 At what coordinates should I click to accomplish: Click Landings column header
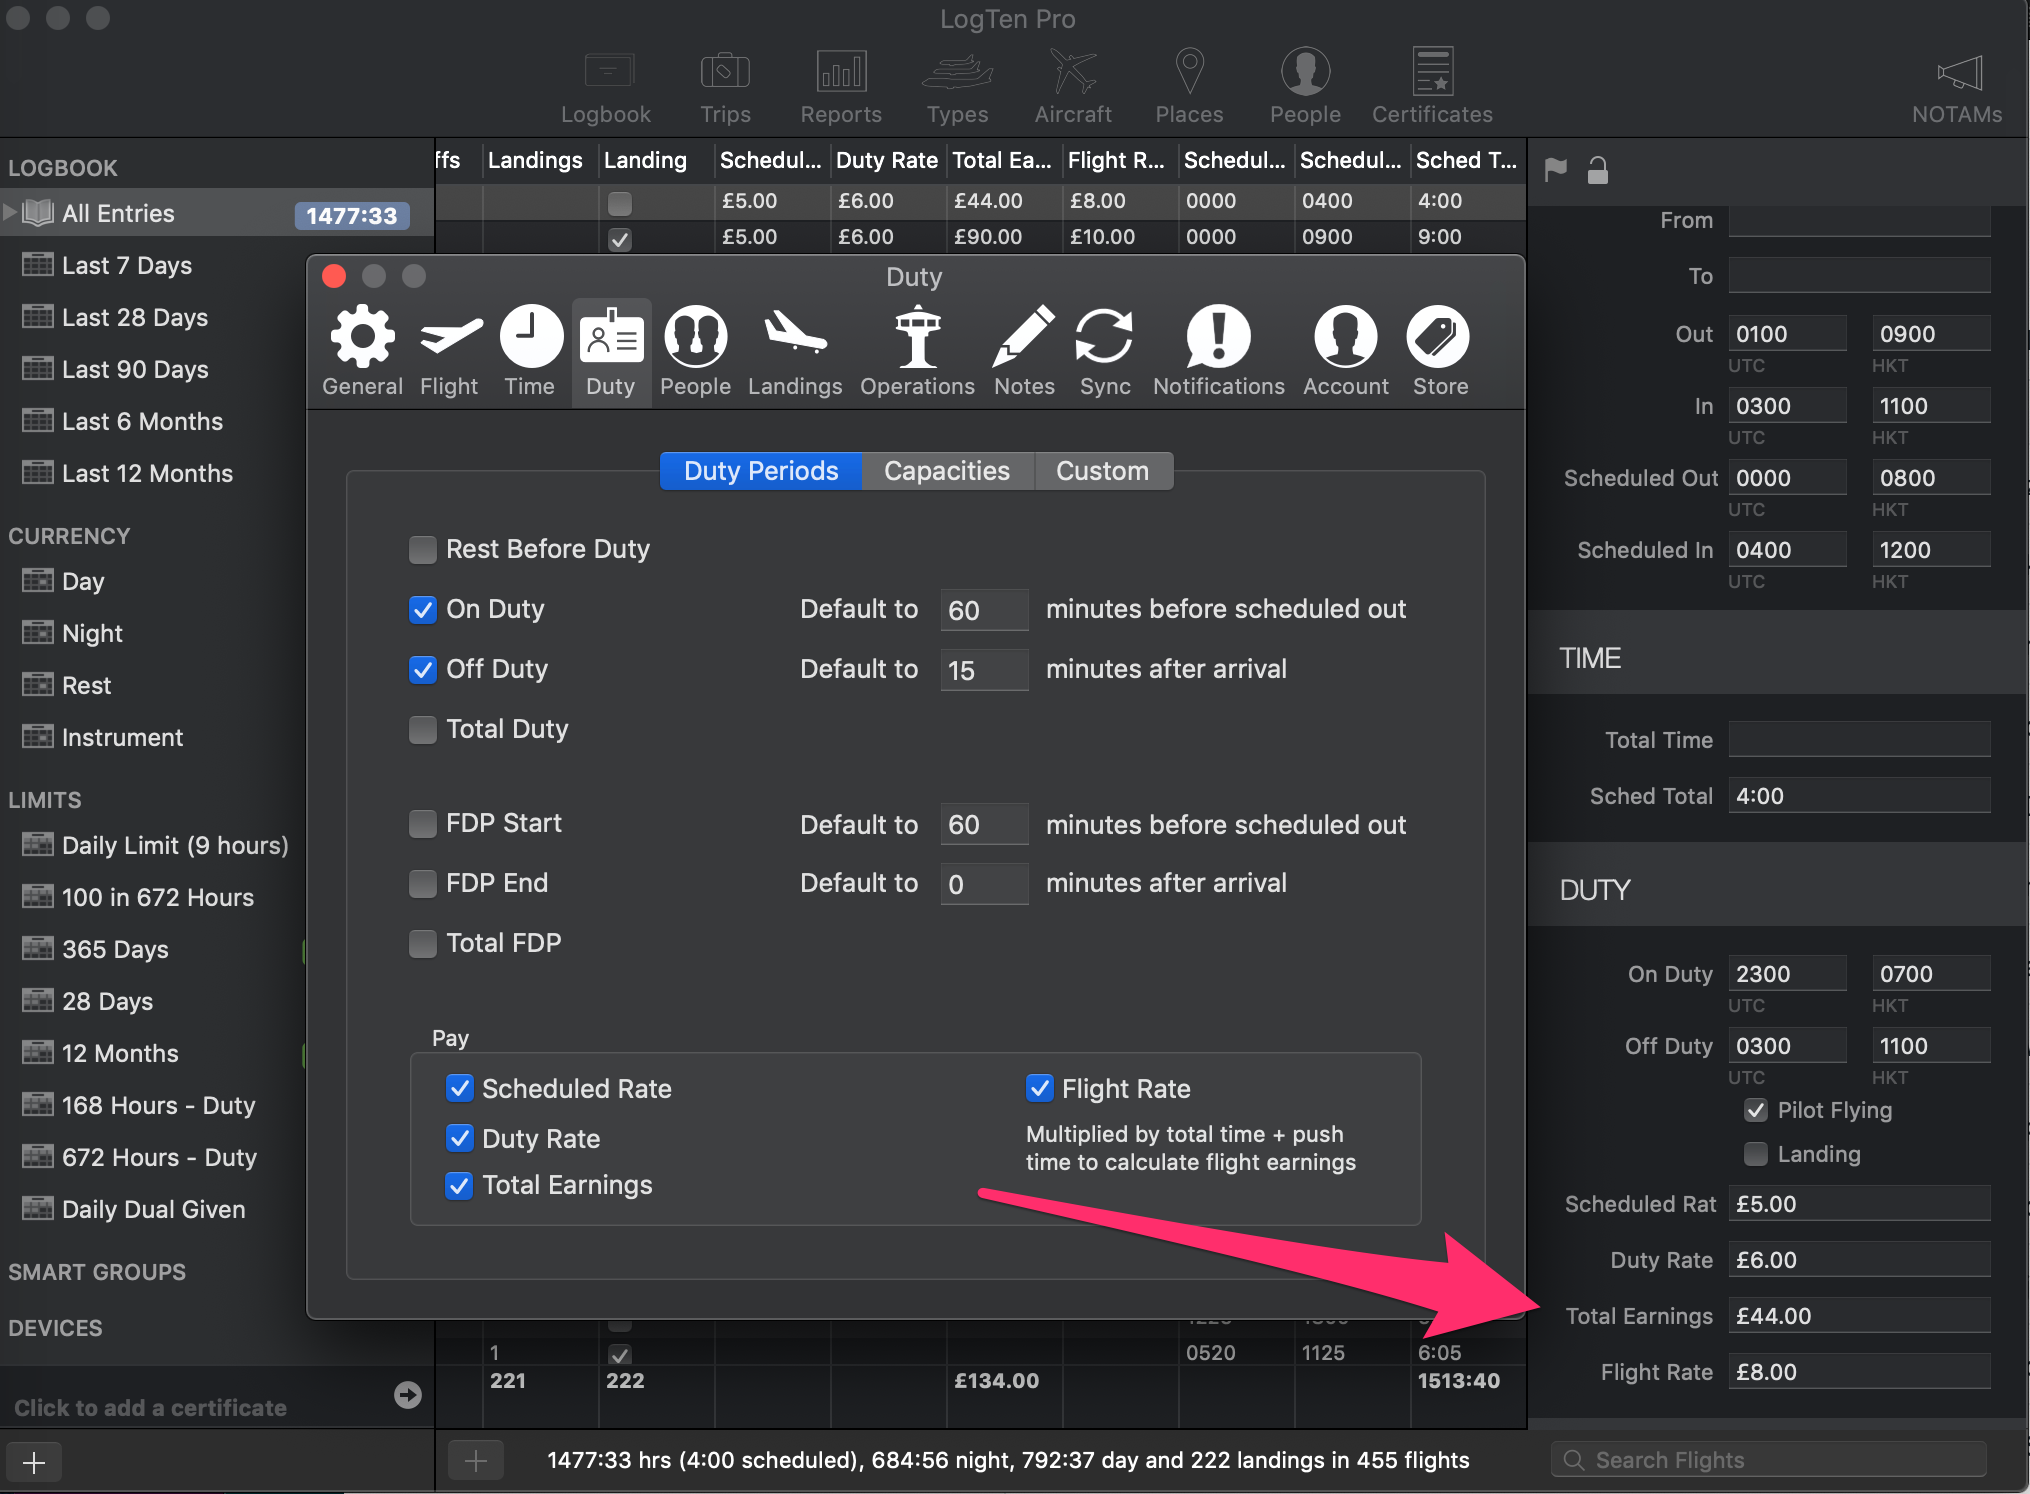click(535, 160)
